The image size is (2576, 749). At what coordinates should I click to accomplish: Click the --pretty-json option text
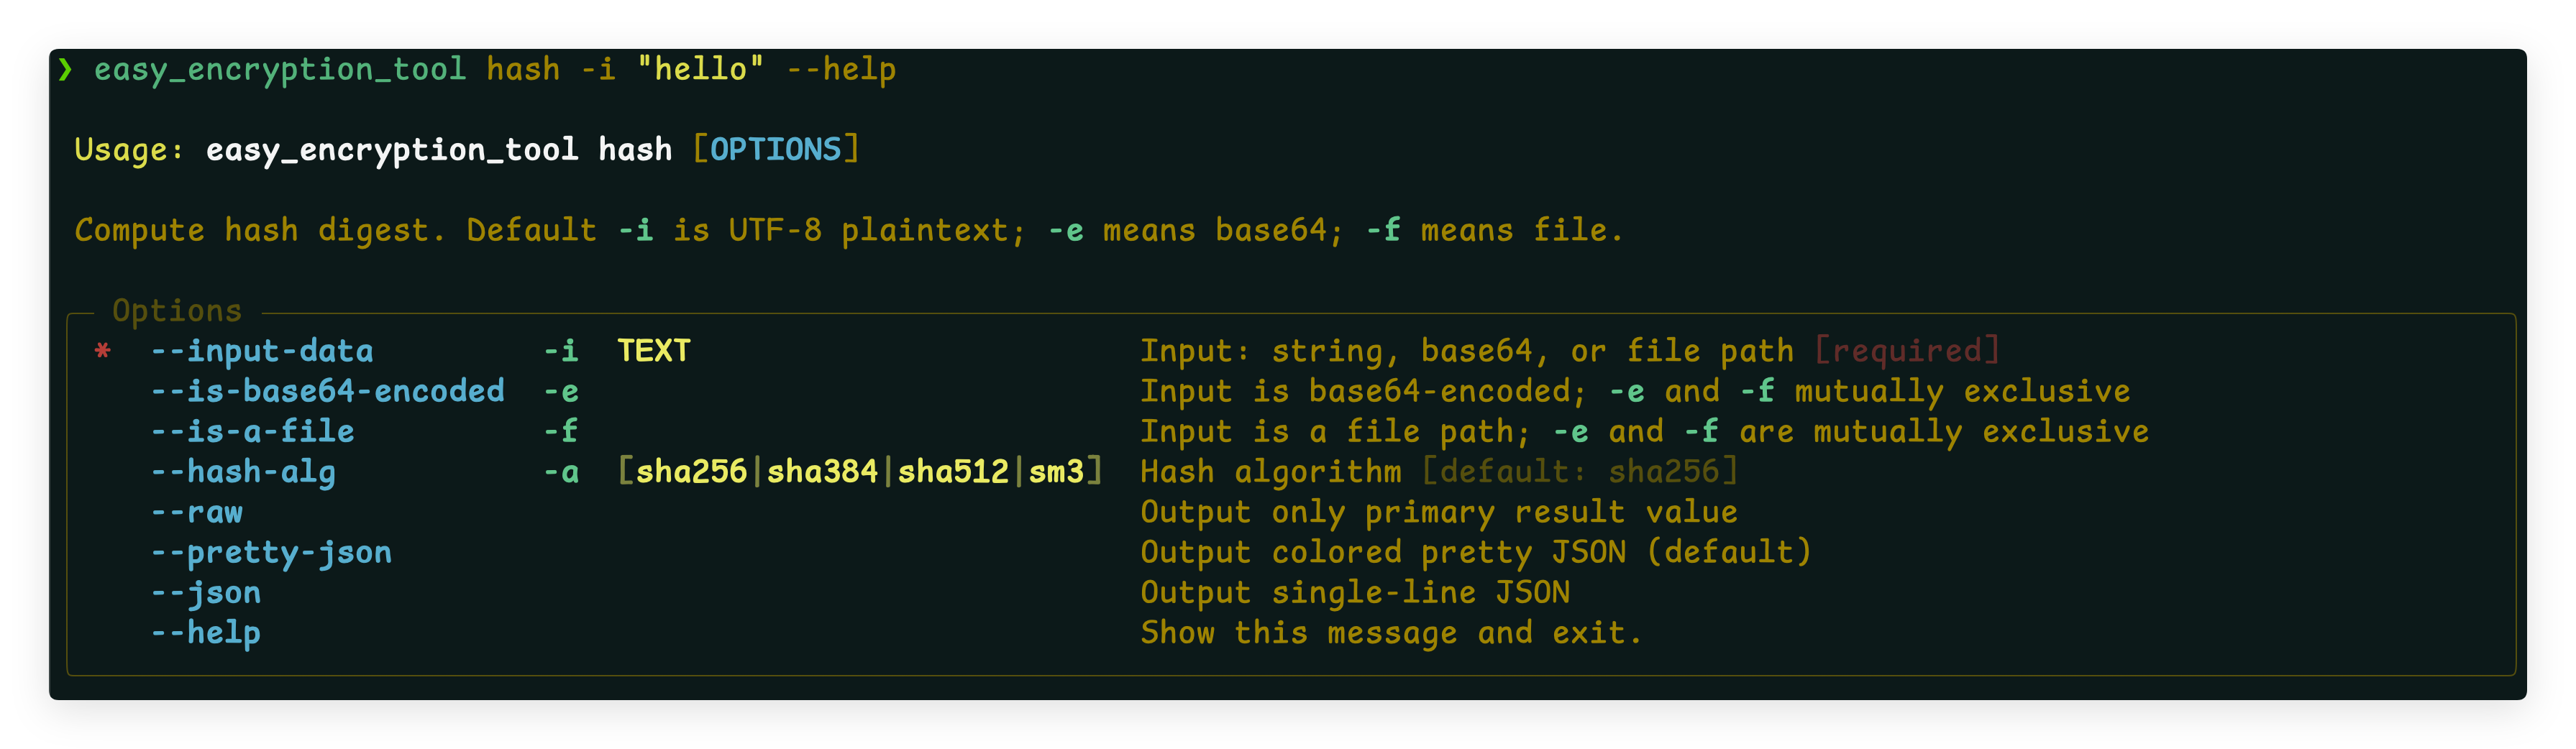pyautogui.click(x=271, y=552)
